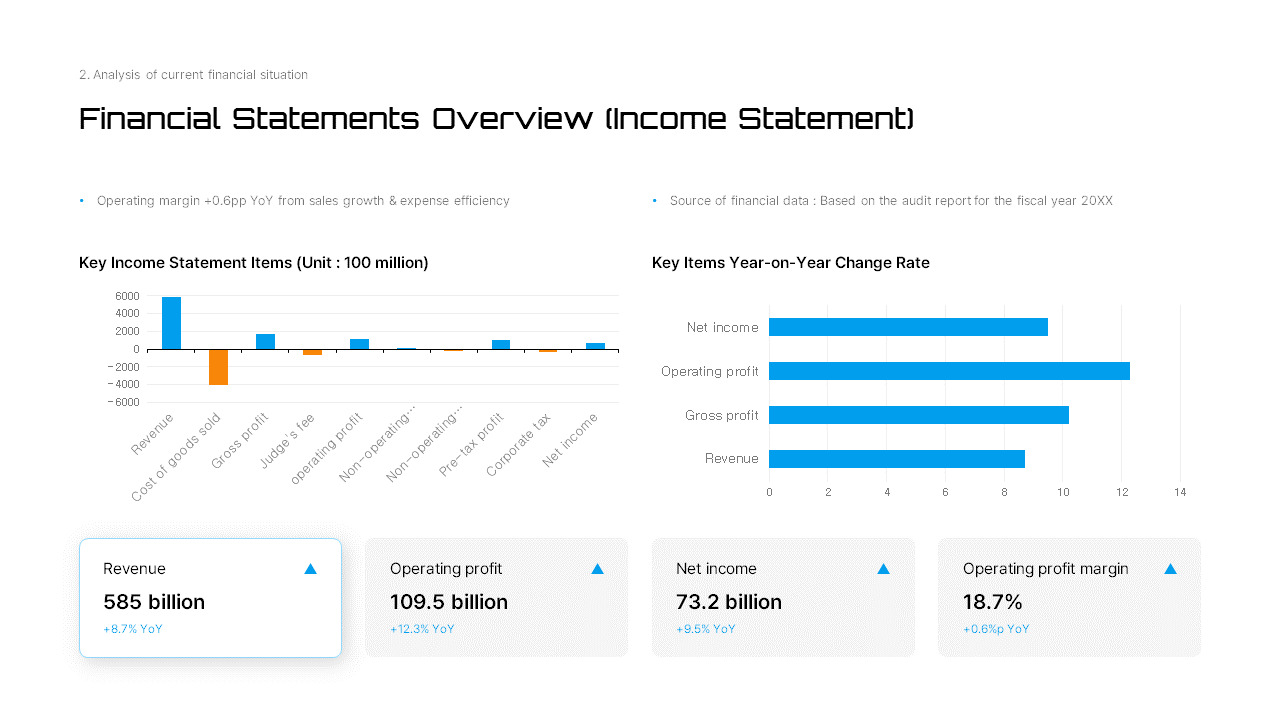Click the '73.2 billion' value
The width and height of the screenshot is (1280, 720).
[729, 602]
